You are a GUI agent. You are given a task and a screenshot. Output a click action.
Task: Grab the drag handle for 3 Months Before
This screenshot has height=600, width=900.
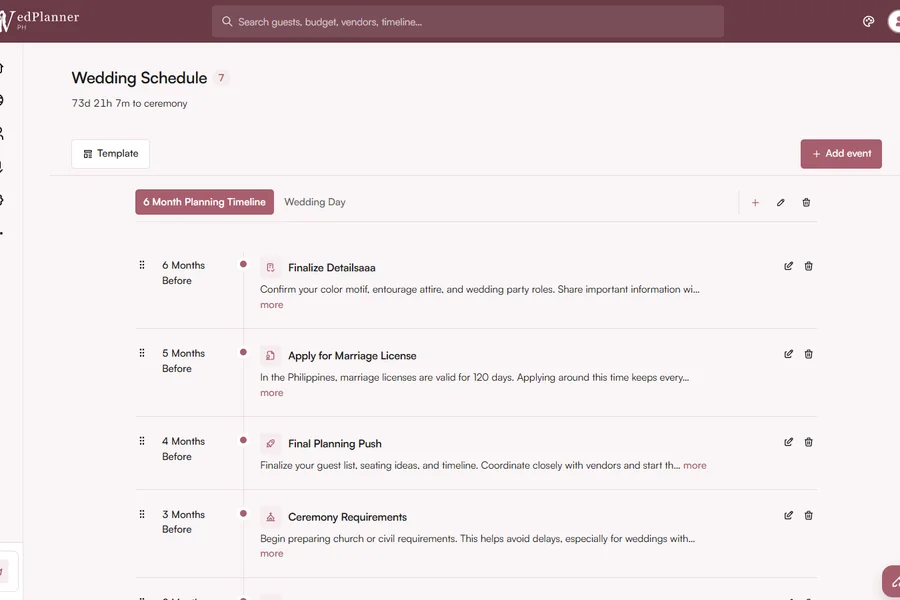click(x=142, y=514)
